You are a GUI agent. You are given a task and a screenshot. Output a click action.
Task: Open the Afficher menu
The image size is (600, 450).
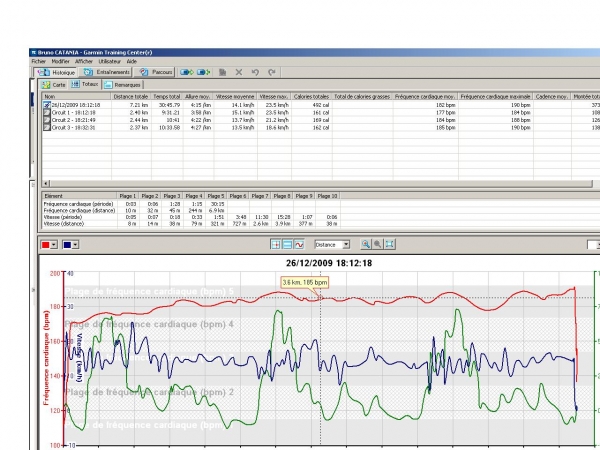point(84,61)
